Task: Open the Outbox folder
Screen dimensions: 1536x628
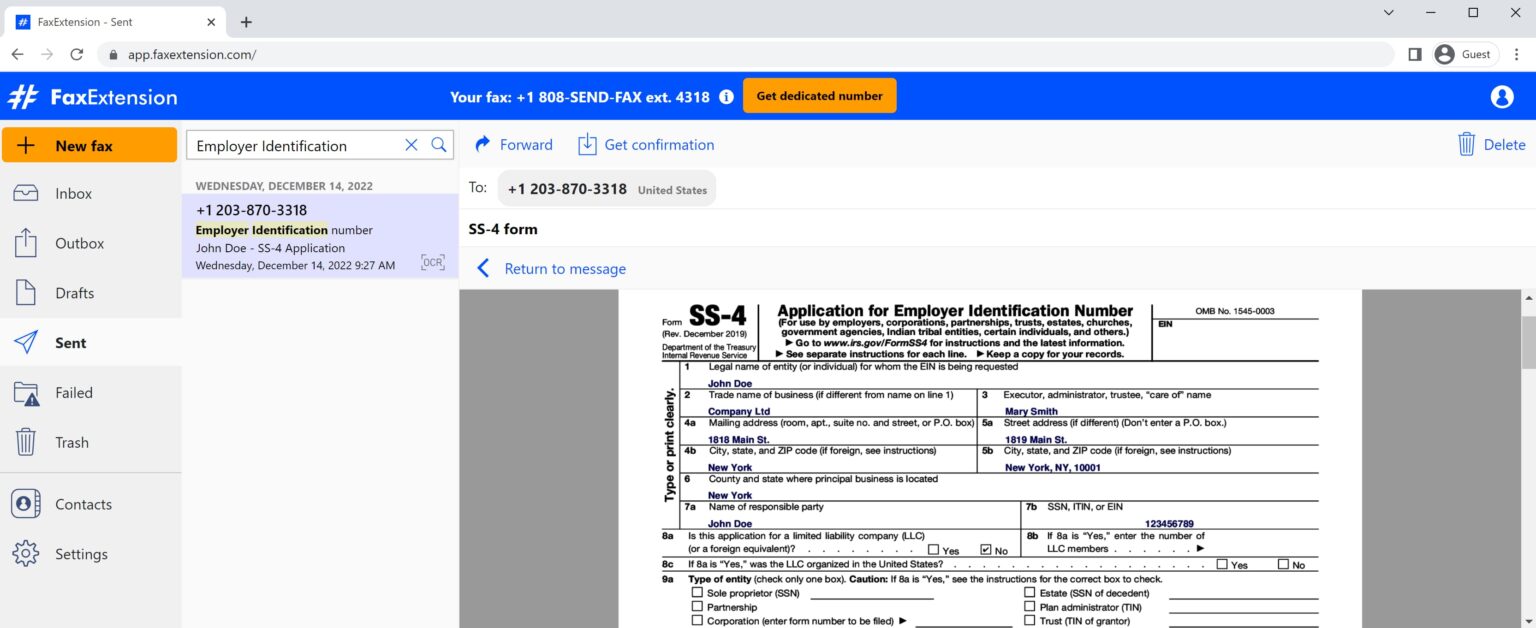Action: pos(79,243)
